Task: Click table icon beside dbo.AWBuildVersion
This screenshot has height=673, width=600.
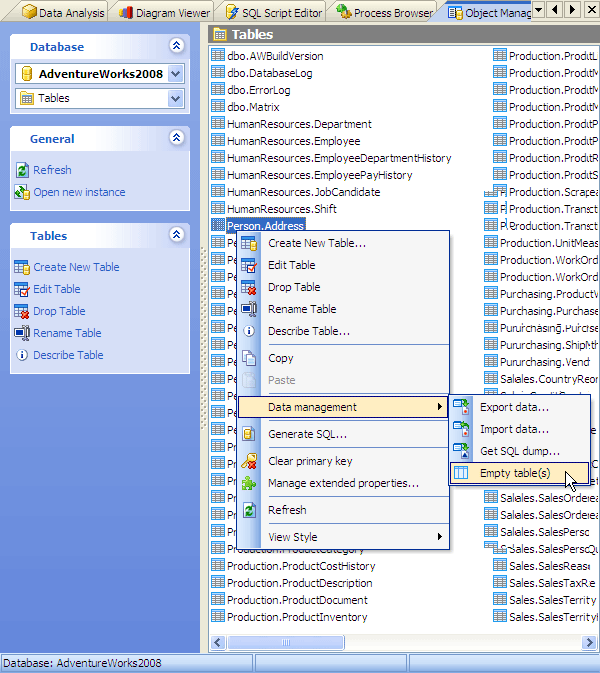Action: pyautogui.click(x=218, y=55)
